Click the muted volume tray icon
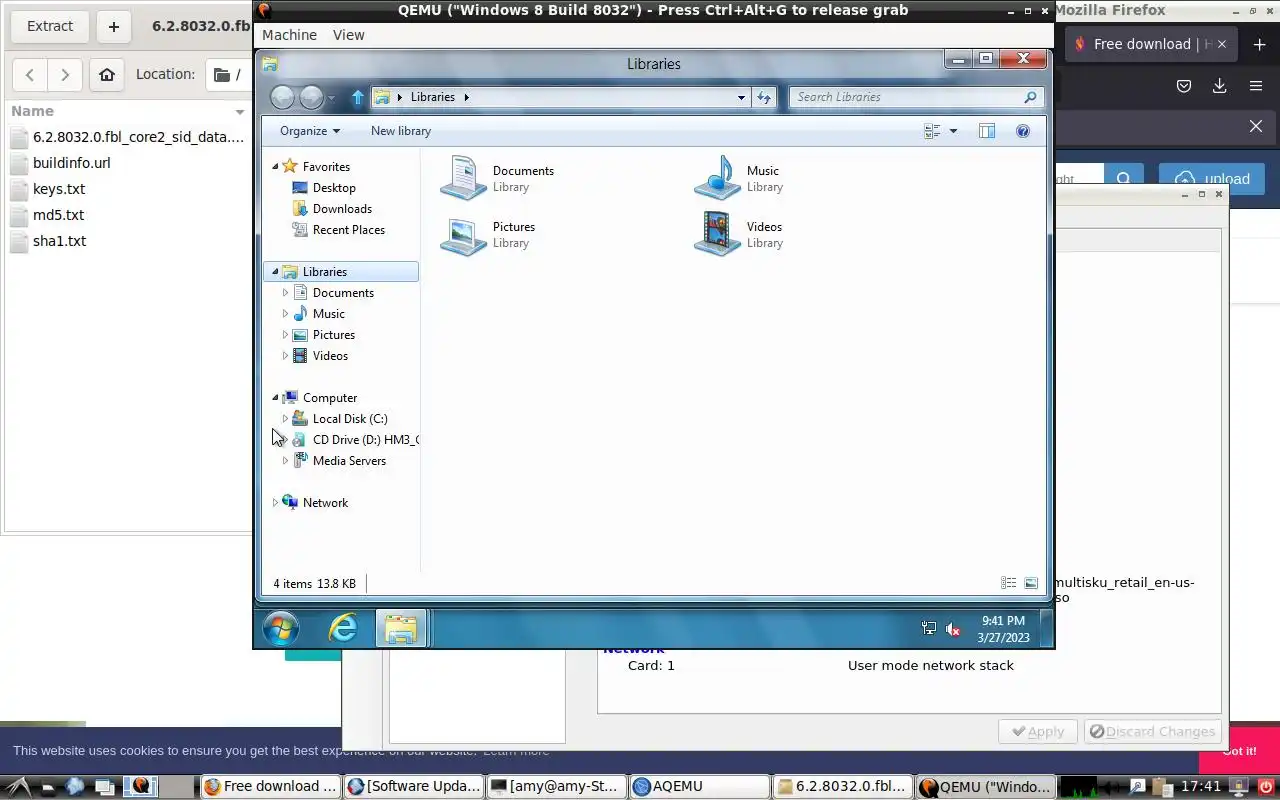The height and width of the screenshot is (800, 1280). pos(953,629)
